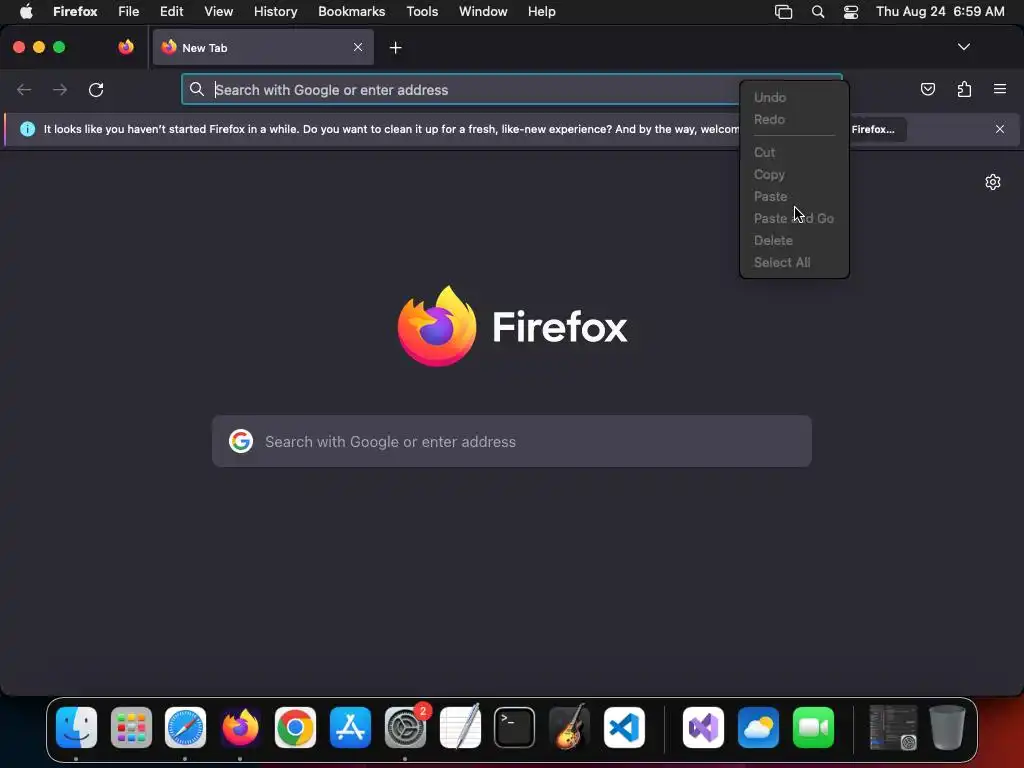Open the File menu
The height and width of the screenshot is (768, 1024).
tap(128, 12)
